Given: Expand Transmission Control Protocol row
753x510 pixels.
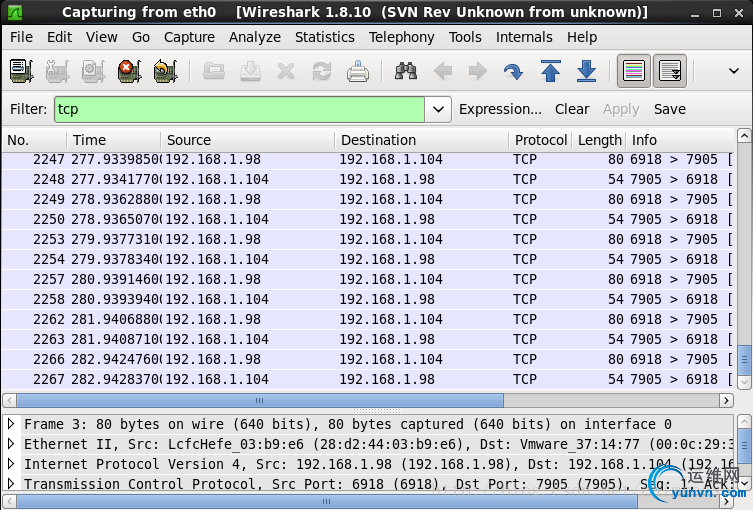Looking at the screenshot, I should 11,484.
